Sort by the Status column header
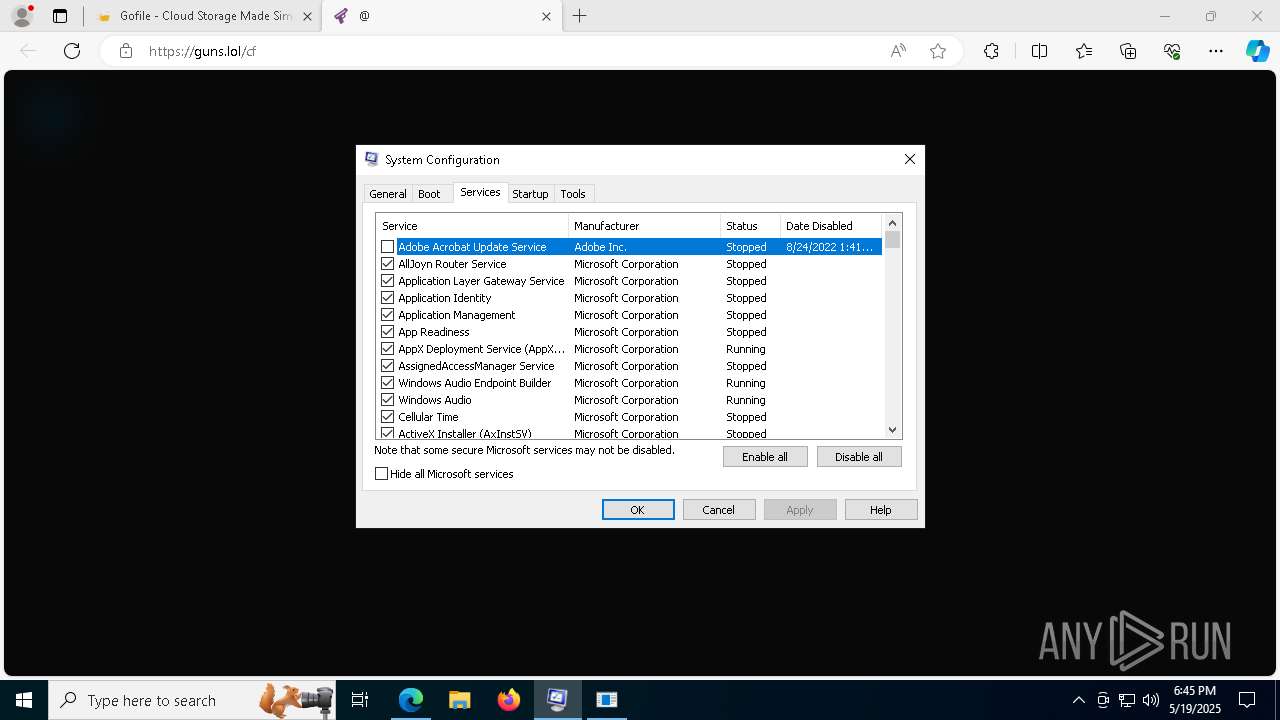Screen dimensions: 1280x720 pos(751,226)
